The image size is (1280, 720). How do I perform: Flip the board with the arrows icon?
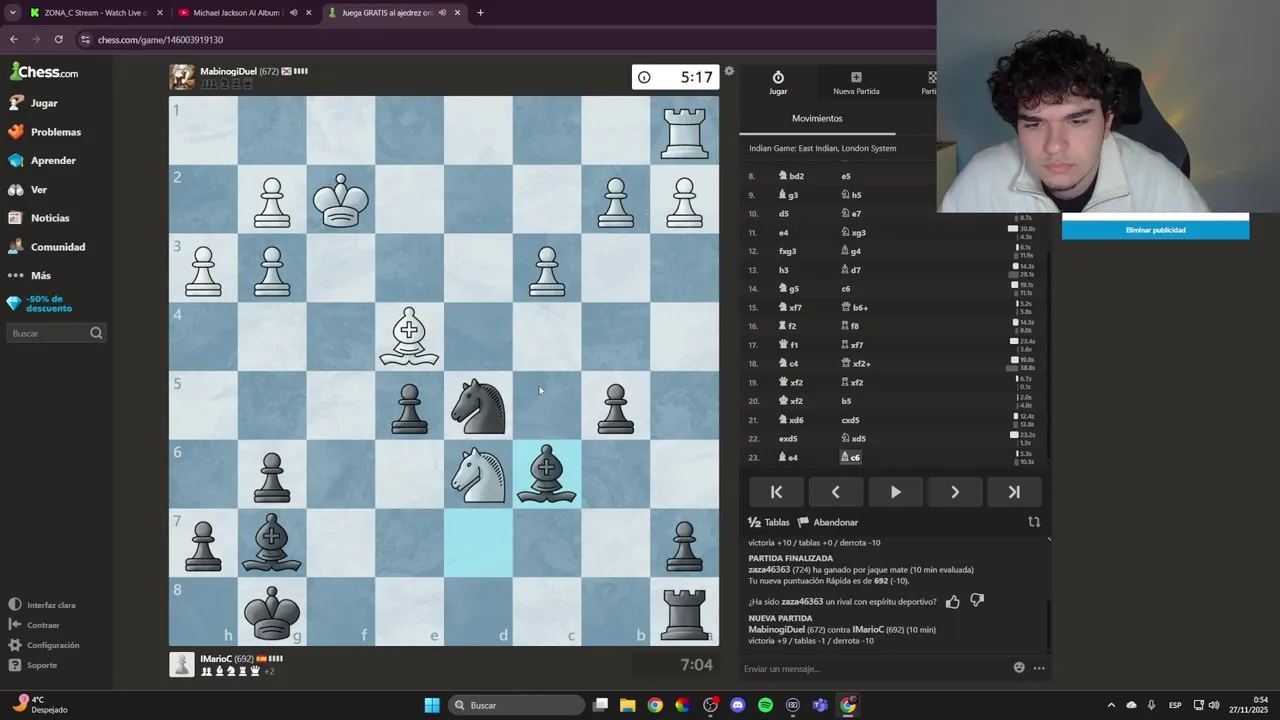pos(1034,522)
